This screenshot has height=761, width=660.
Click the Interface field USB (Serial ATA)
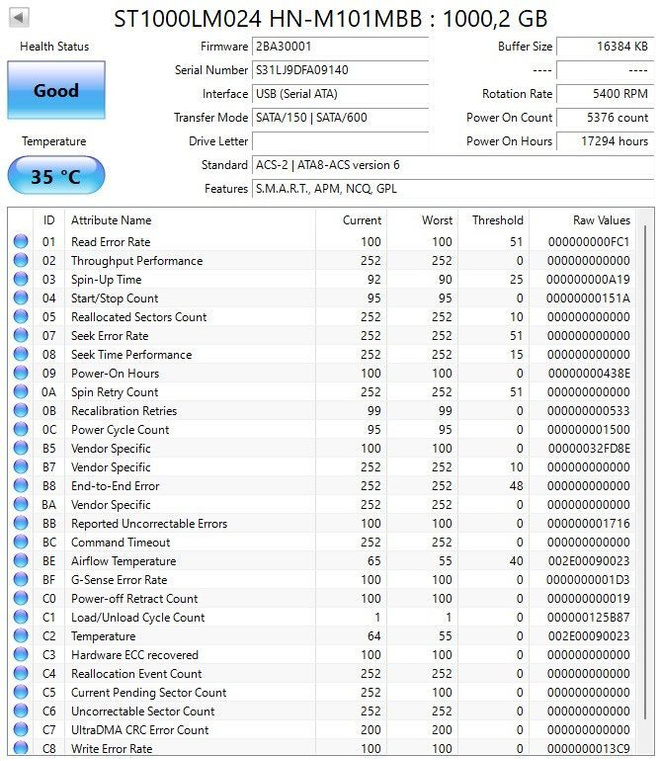point(340,94)
